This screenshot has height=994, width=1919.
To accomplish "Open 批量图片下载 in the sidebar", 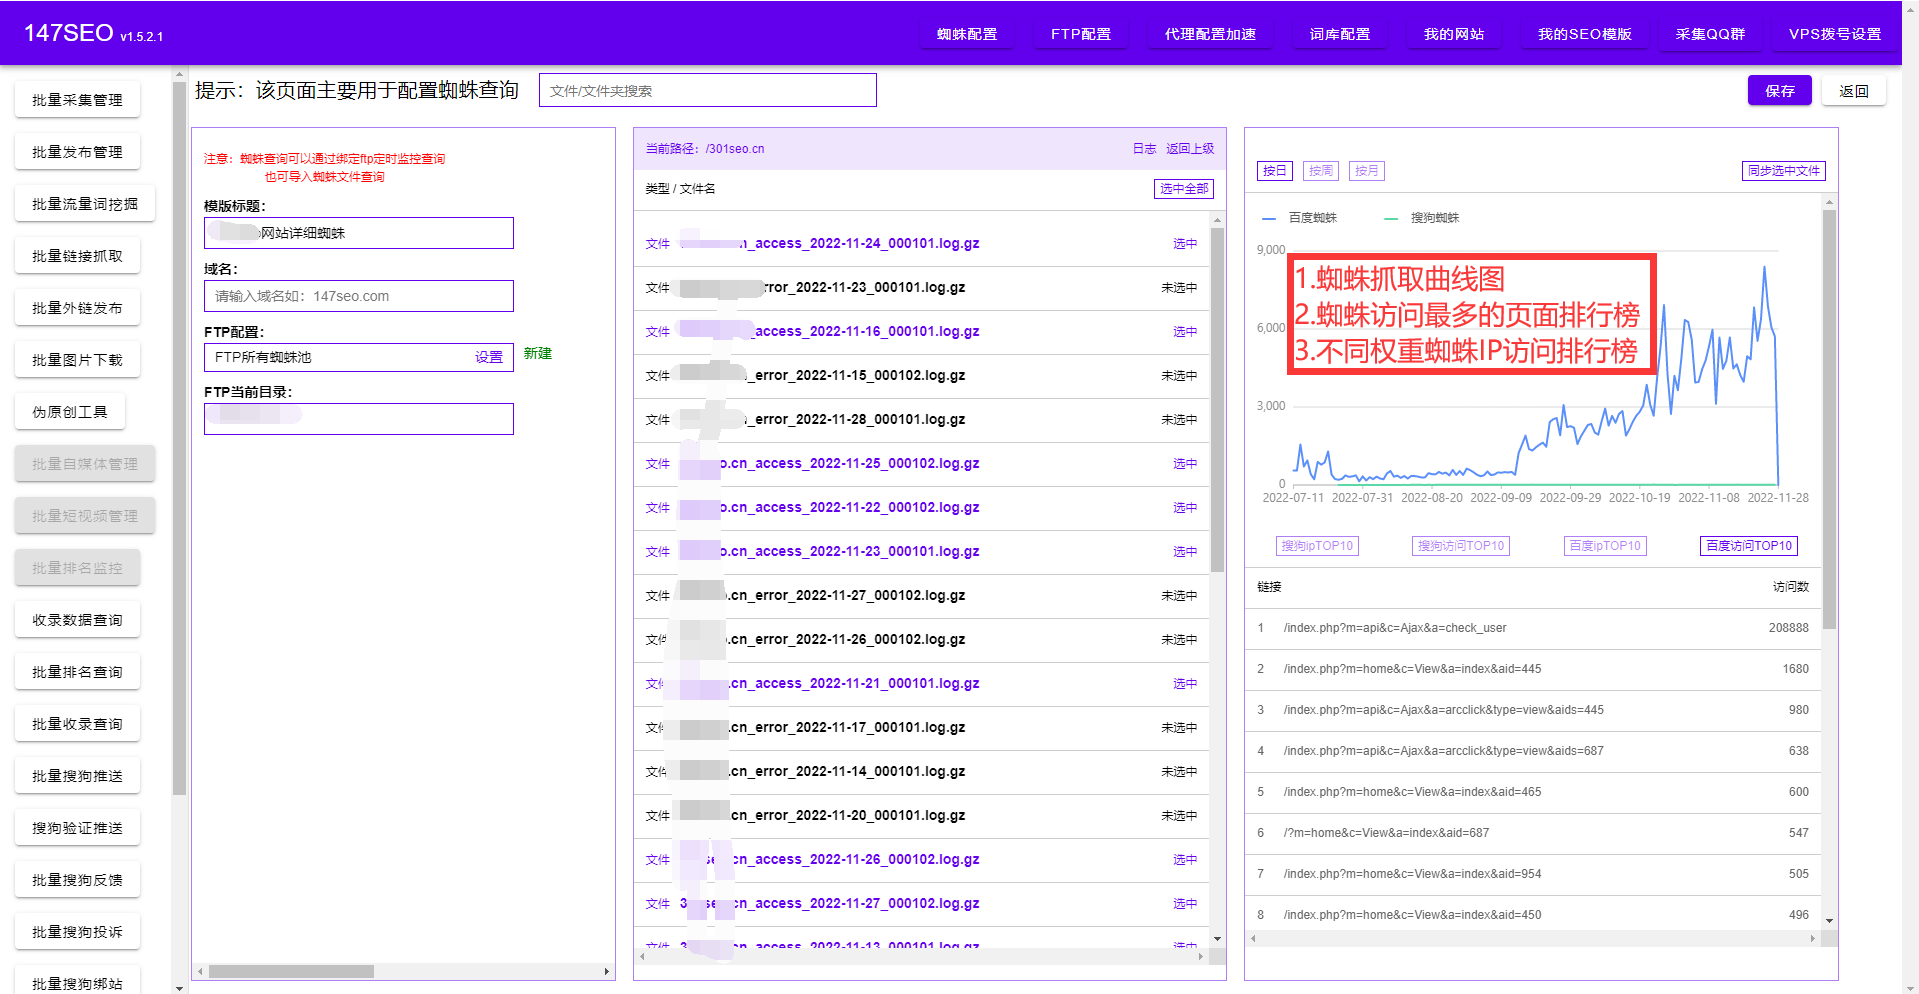I will [77, 360].
